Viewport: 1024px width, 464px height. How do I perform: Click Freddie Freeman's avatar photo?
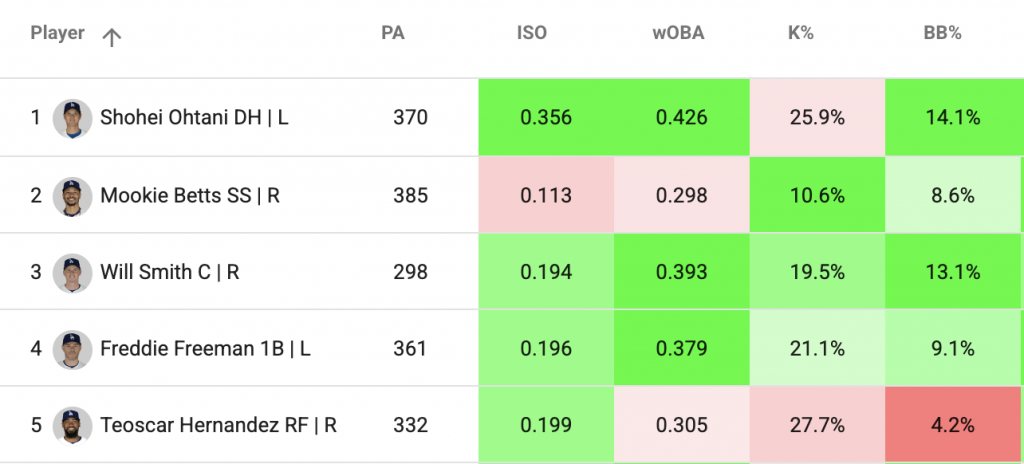[x=72, y=349]
